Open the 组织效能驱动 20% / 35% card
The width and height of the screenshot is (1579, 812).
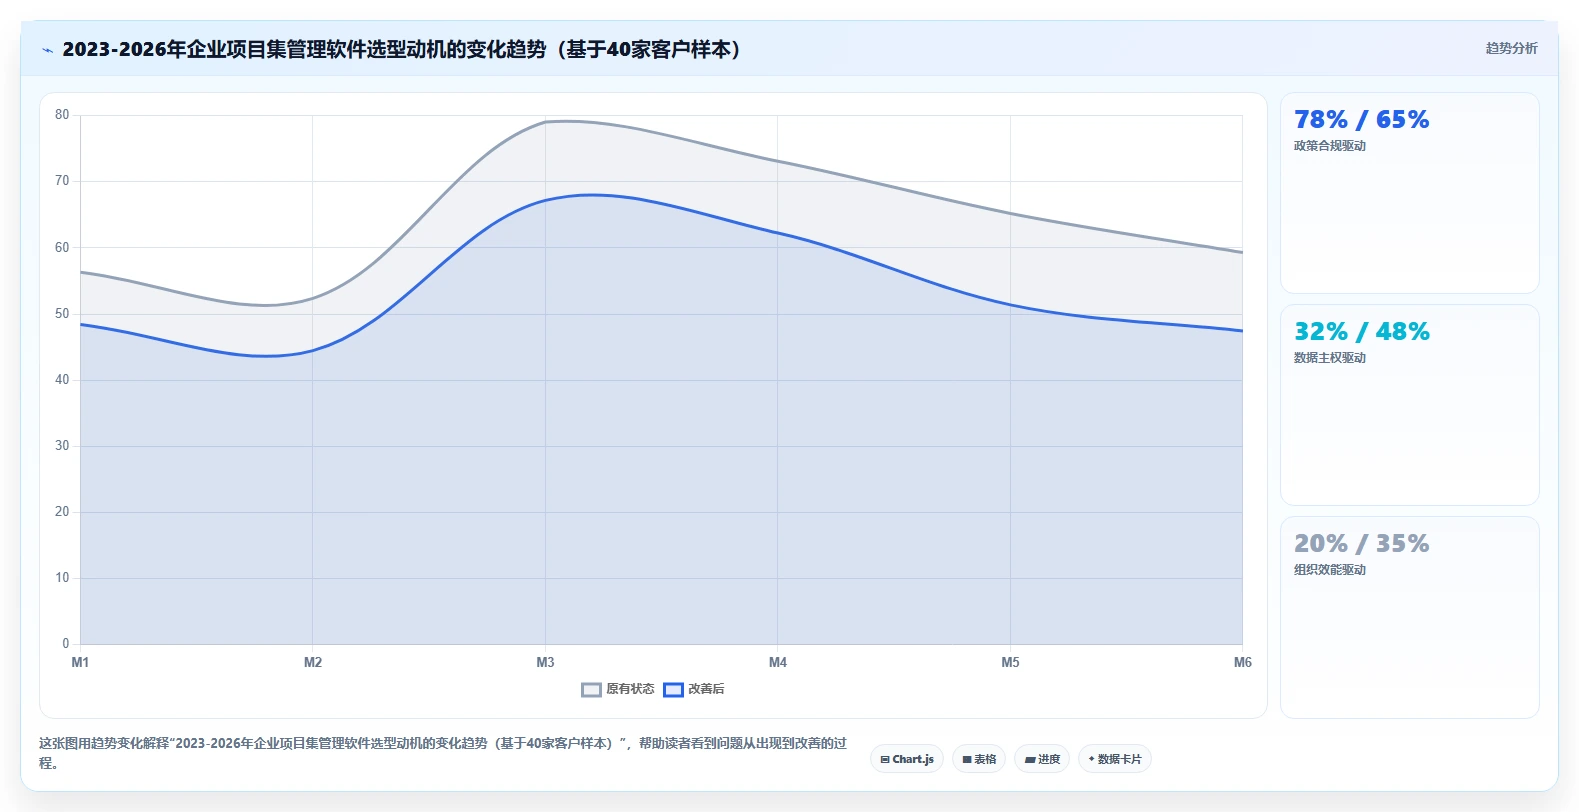click(x=1410, y=617)
